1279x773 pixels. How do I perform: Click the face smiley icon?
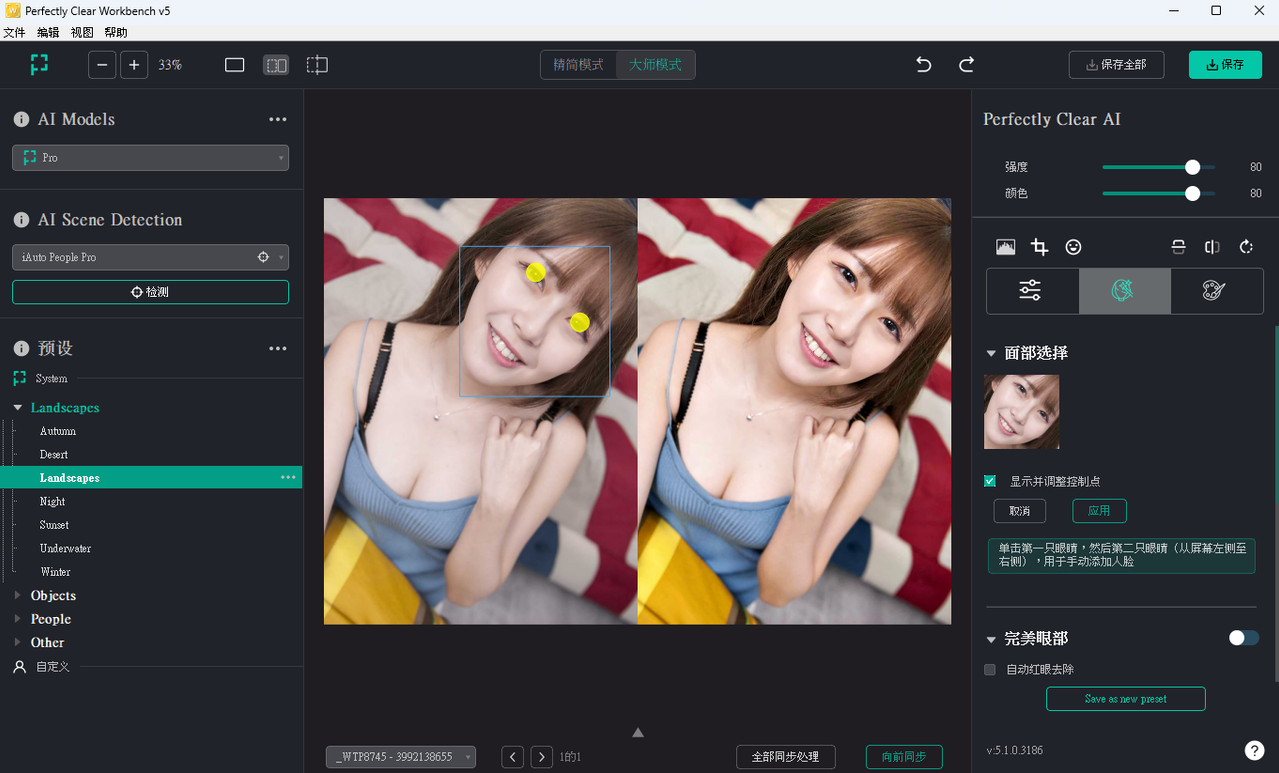click(x=1073, y=247)
